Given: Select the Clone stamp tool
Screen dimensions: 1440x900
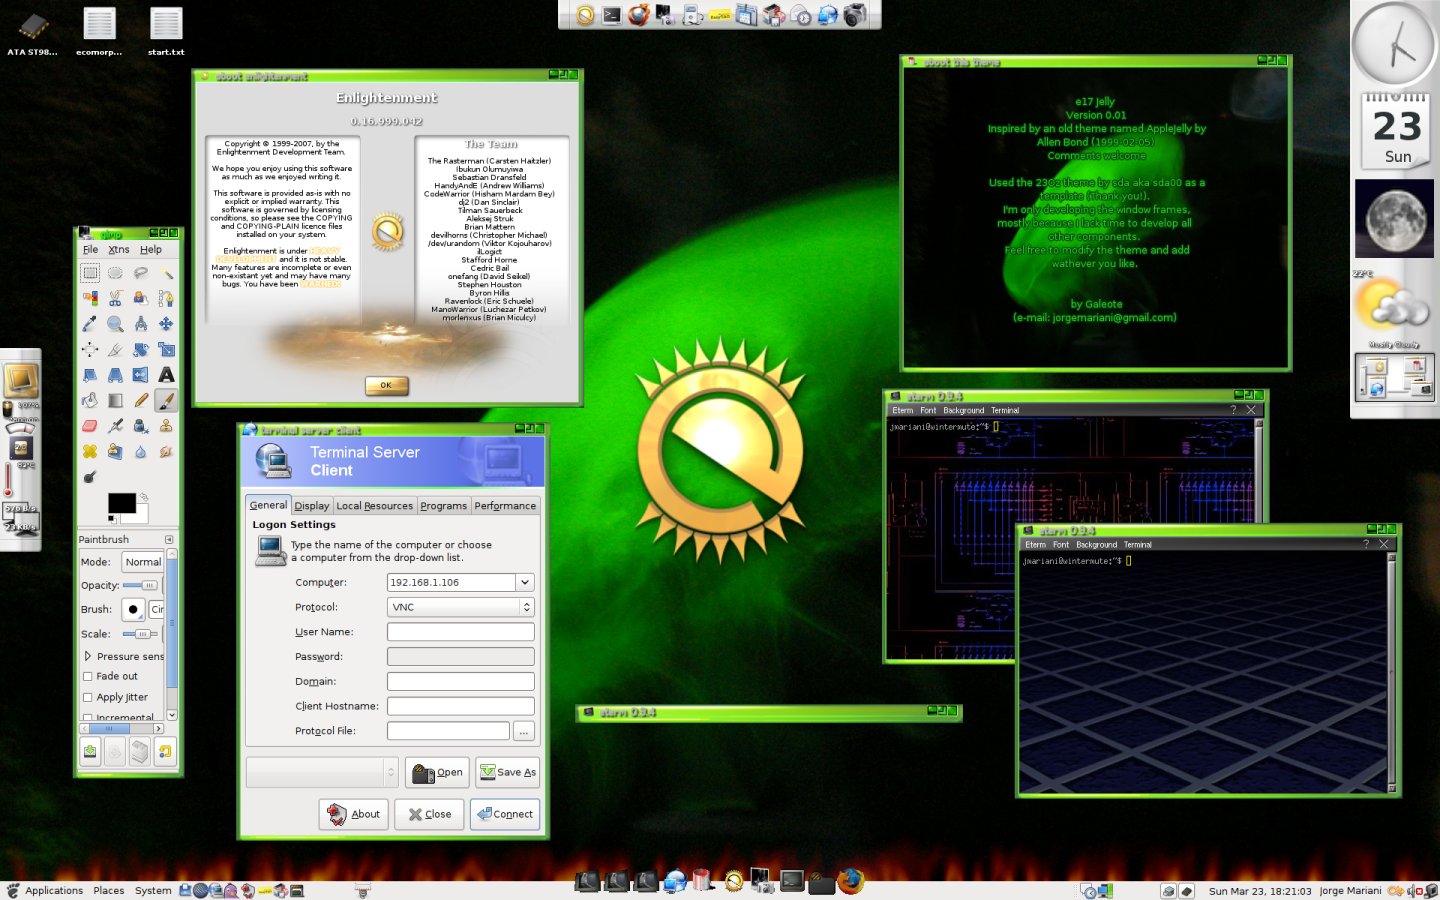Looking at the screenshot, I should pyautogui.click(x=166, y=426).
